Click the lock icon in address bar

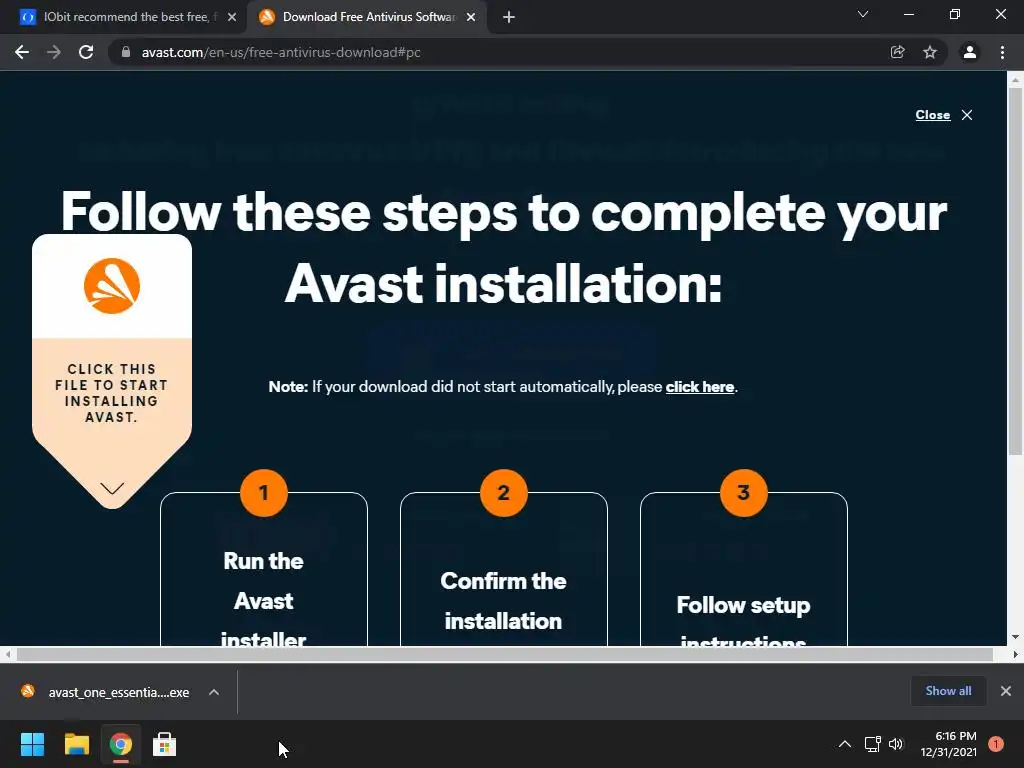tap(126, 52)
